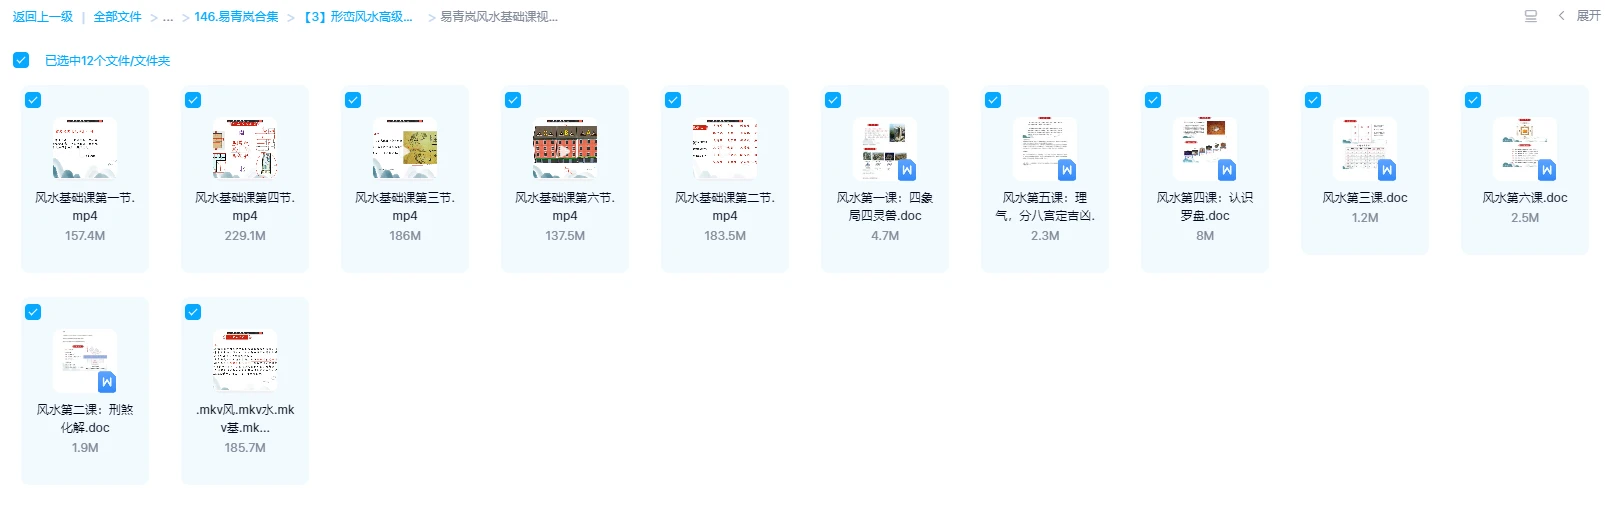Navigate to 146.易青岚合集 breadcrumb

236,17
